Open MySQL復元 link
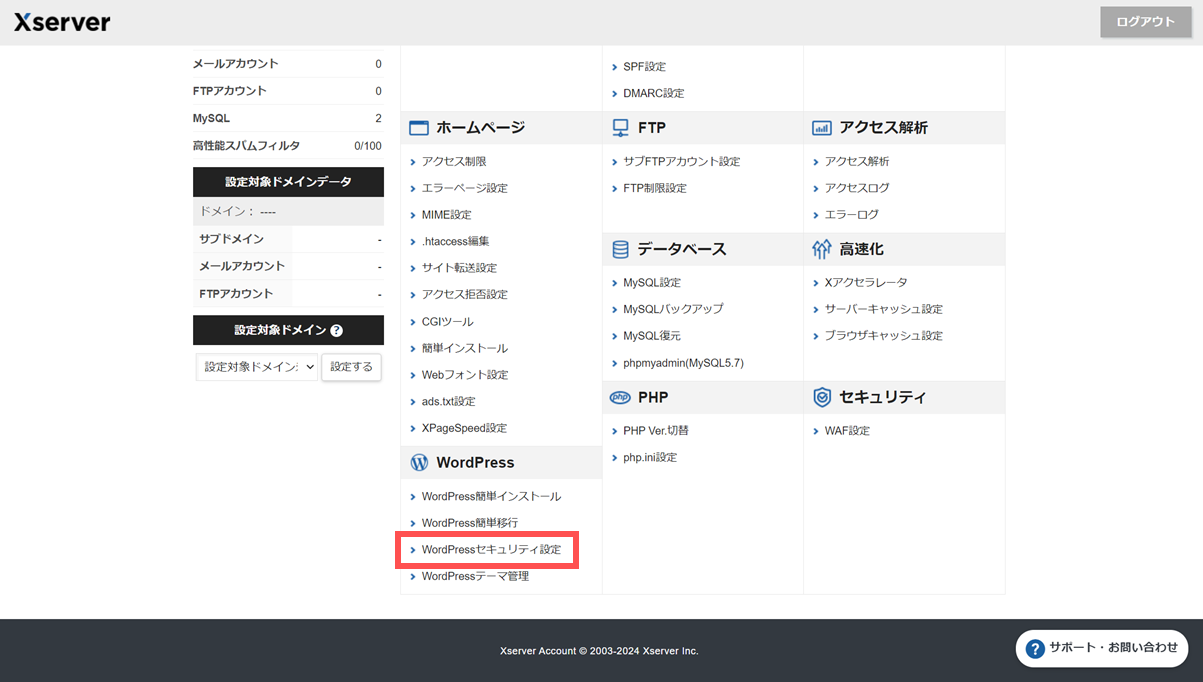This screenshot has height=682, width=1203. coord(652,336)
